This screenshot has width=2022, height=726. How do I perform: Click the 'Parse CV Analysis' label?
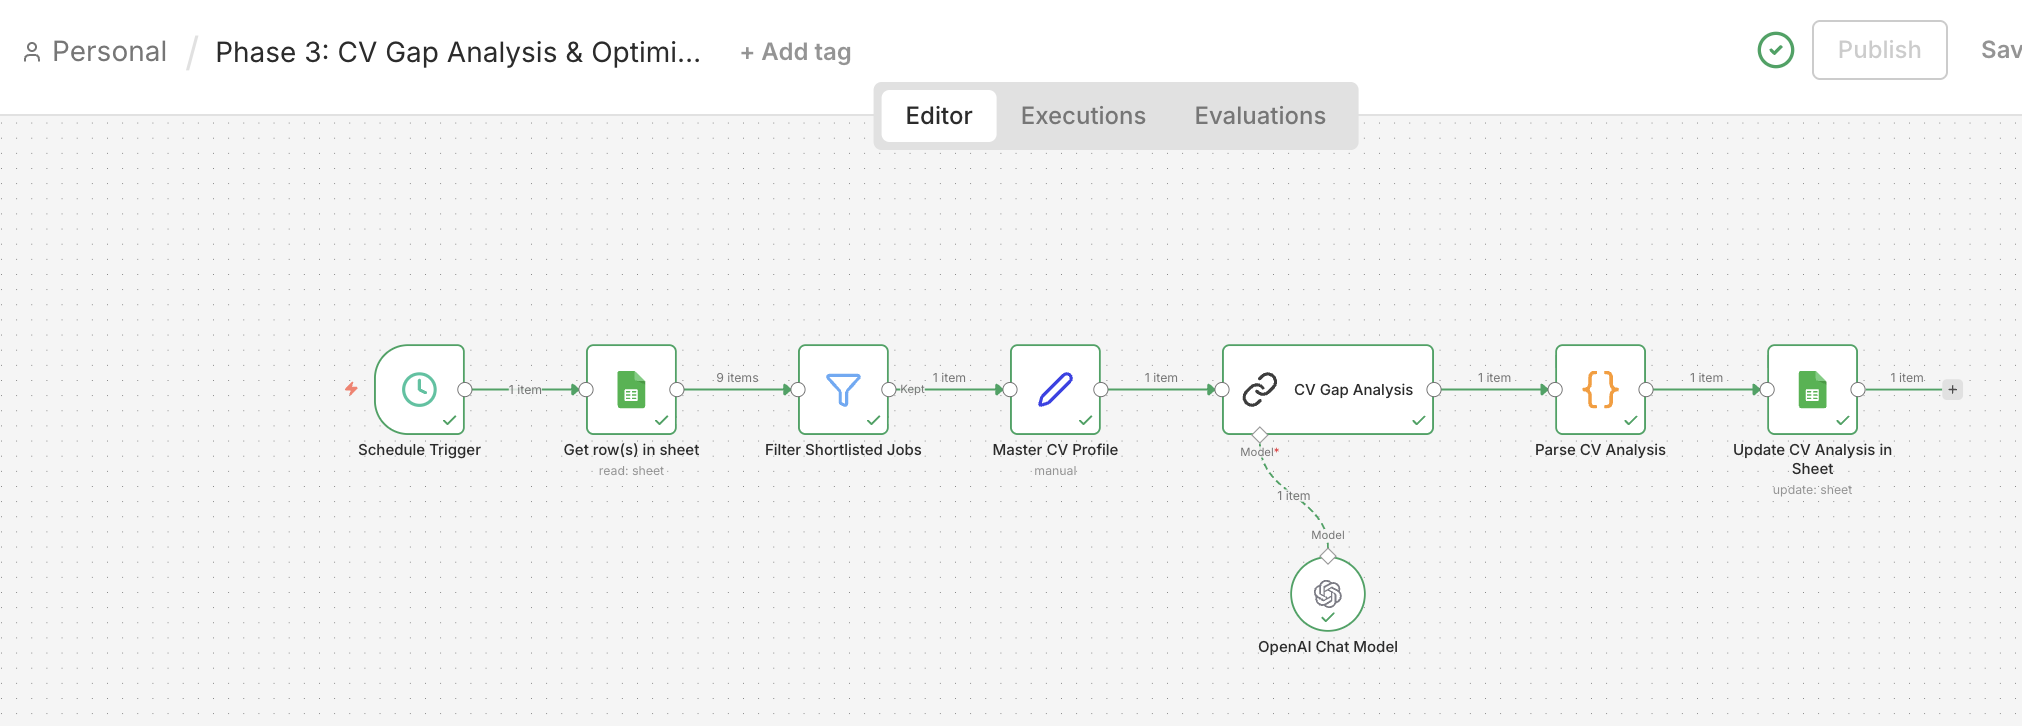tap(1600, 450)
